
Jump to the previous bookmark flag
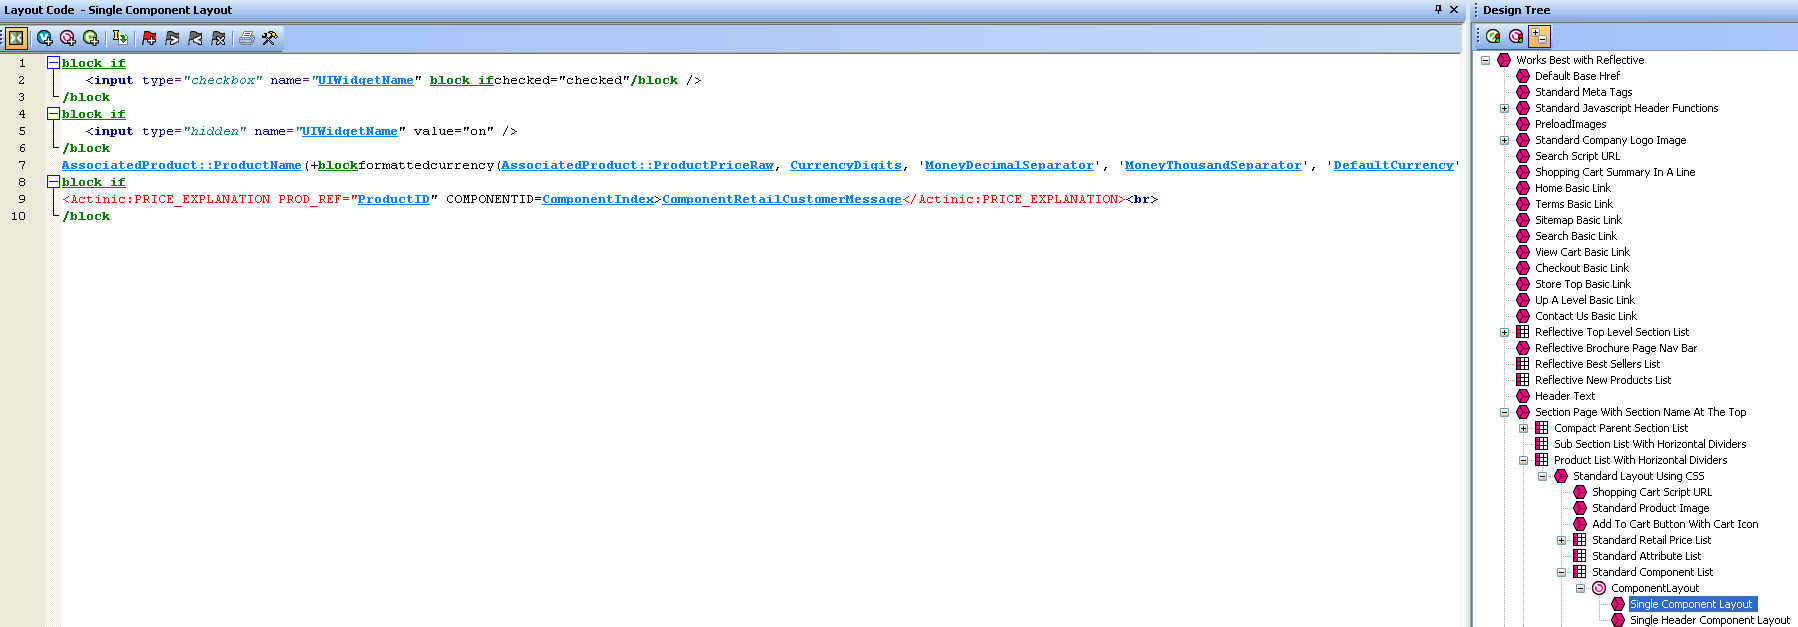click(195, 38)
